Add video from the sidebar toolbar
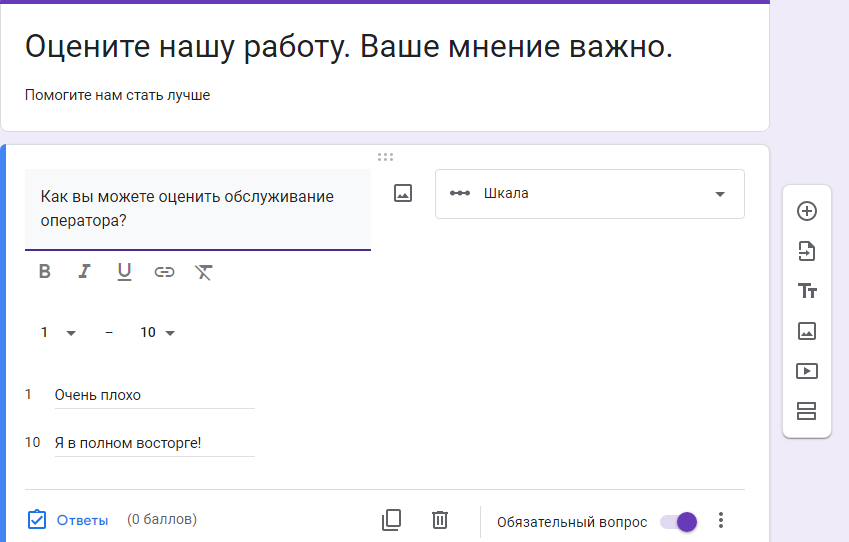849x542 pixels. point(807,371)
